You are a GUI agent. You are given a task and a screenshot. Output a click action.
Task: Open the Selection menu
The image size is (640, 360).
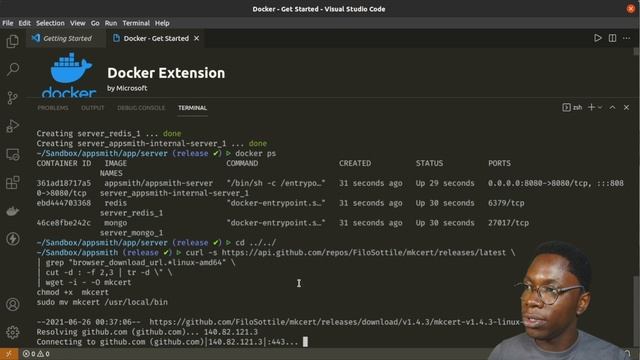(50, 23)
